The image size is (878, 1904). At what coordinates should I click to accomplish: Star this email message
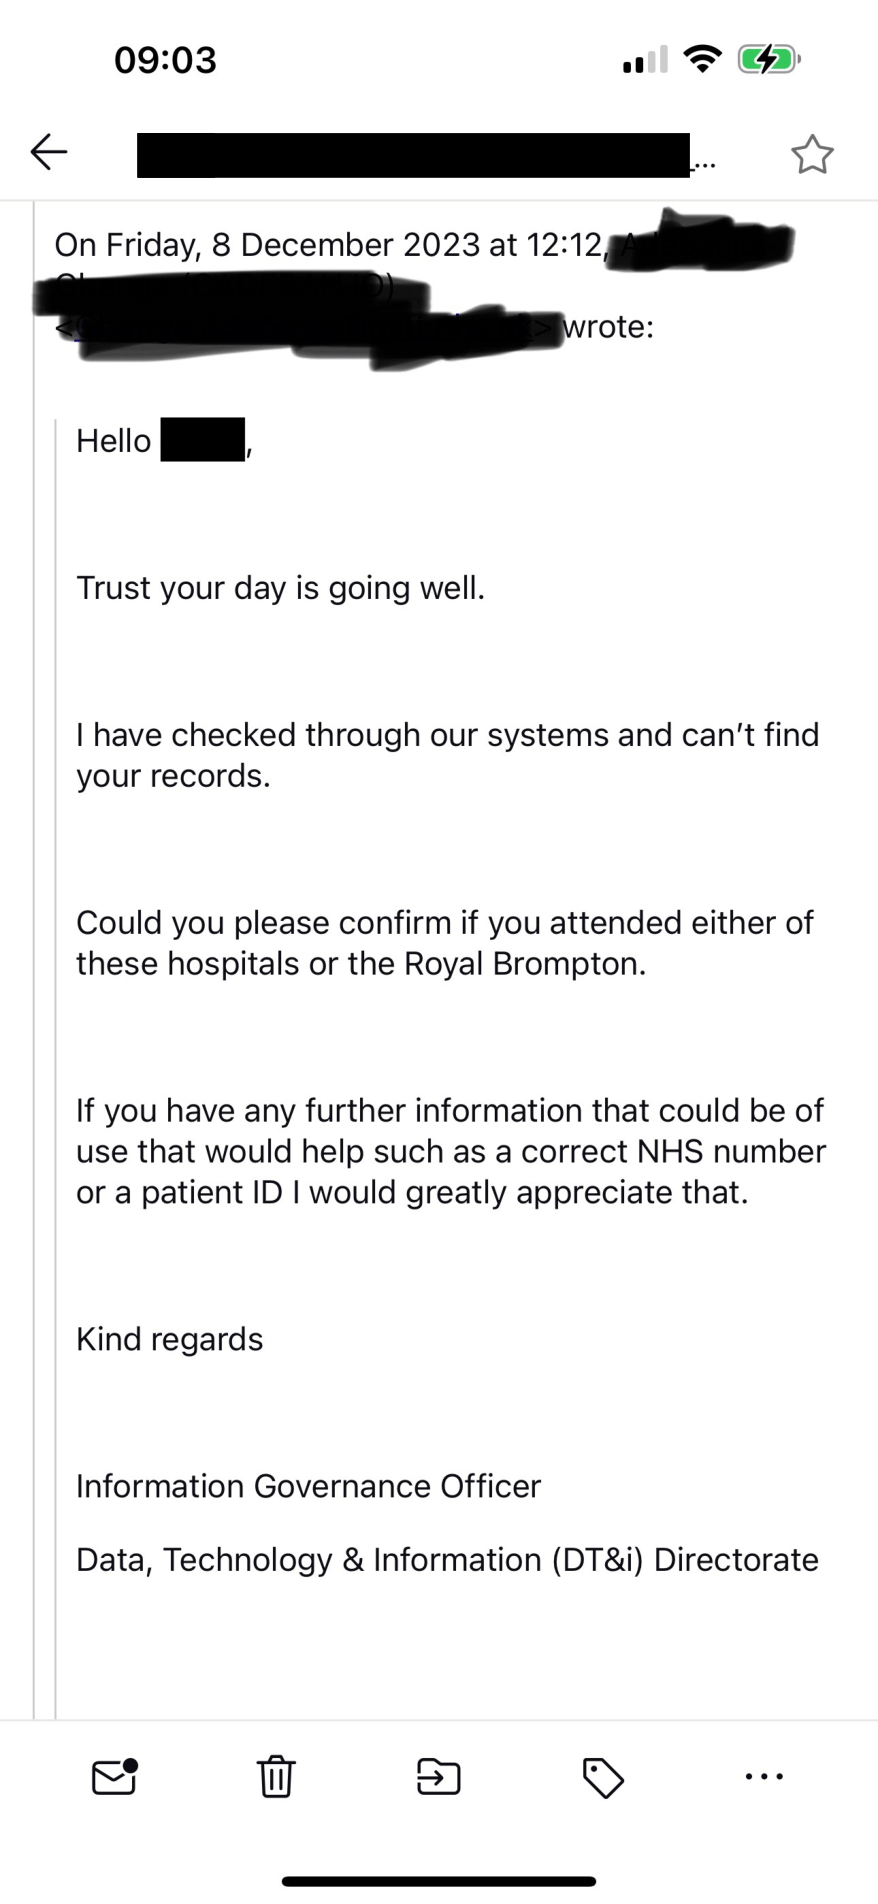coord(811,154)
